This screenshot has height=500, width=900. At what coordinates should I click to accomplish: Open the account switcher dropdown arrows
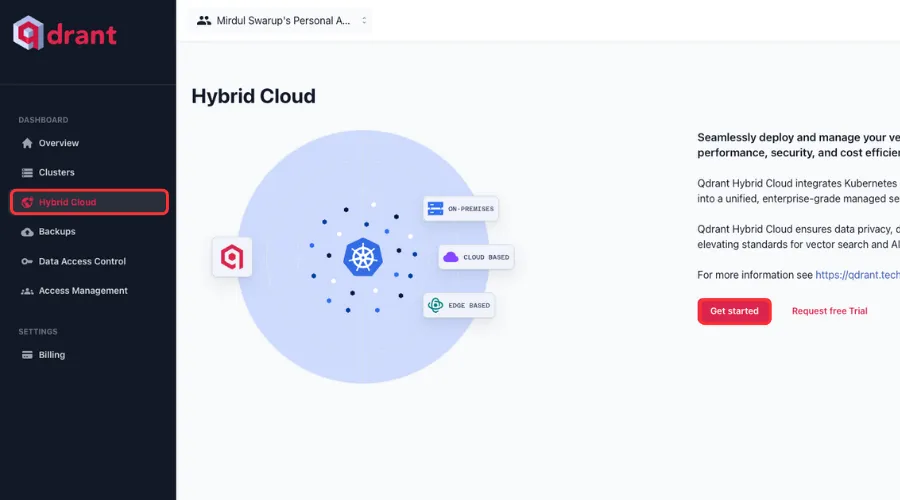tap(364, 21)
